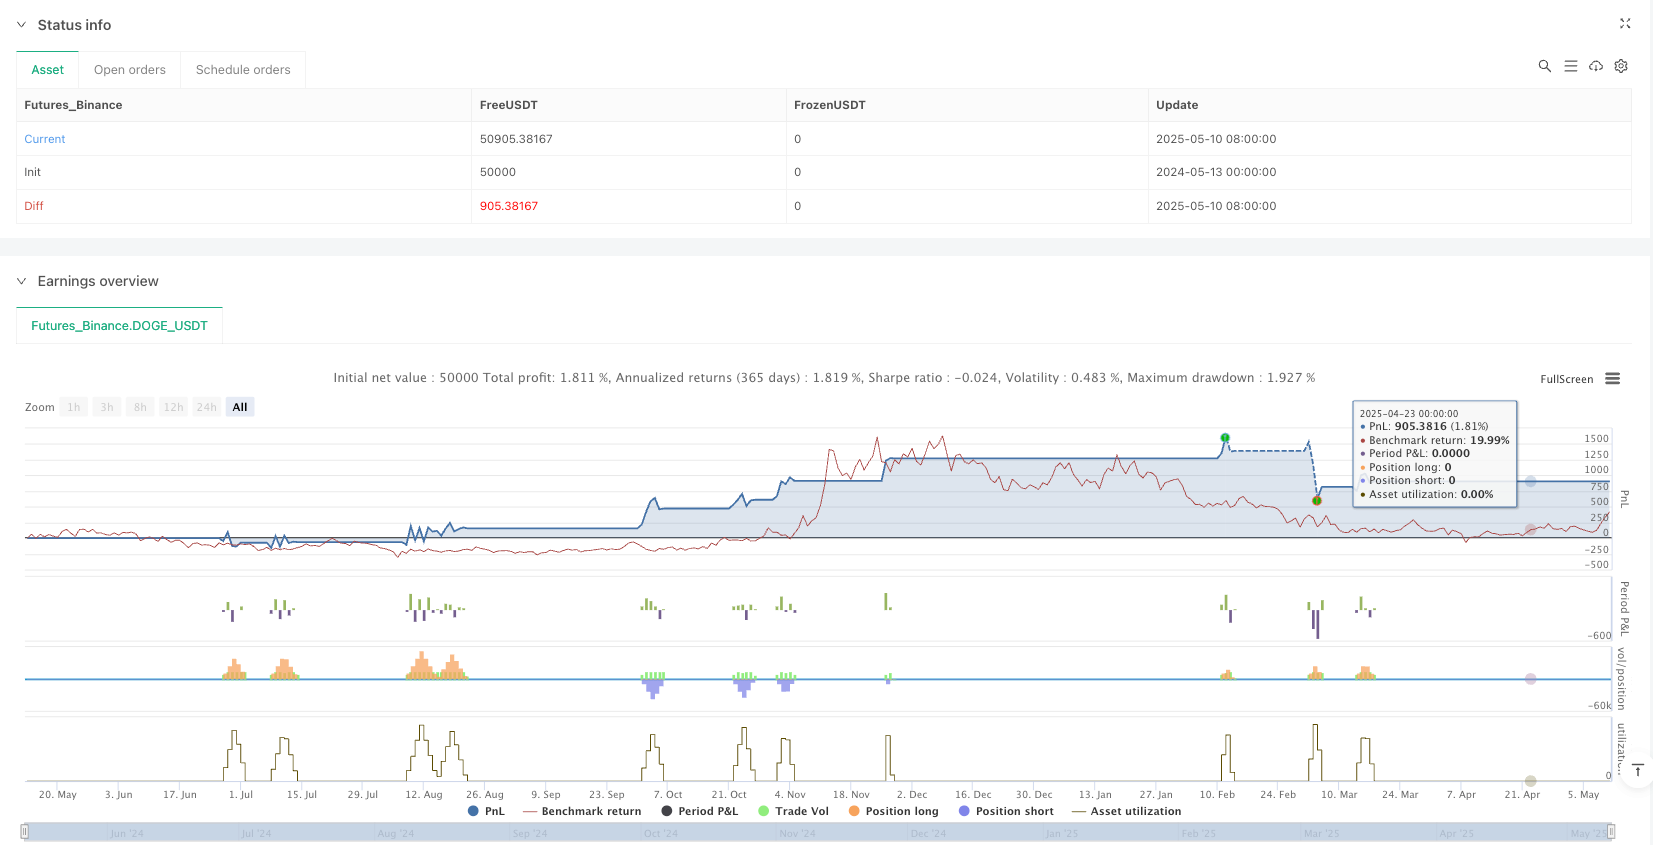Click the left handle of range navigator
Screen dimensions: 1653x845
[x=25, y=832]
